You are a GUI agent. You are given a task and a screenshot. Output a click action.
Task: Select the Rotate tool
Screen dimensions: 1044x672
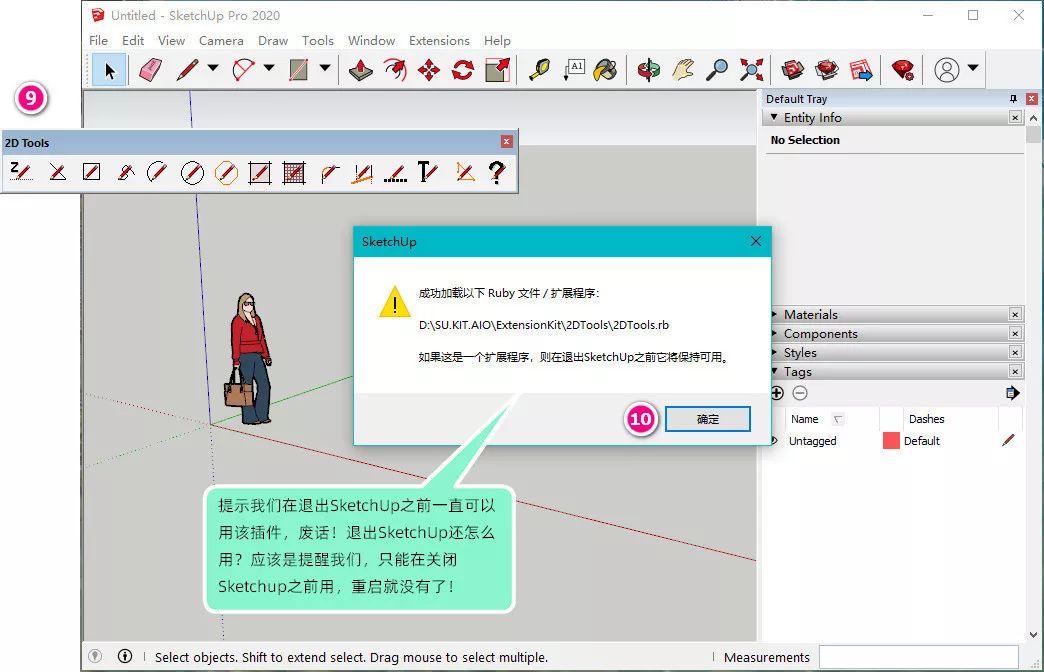[463, 70]
